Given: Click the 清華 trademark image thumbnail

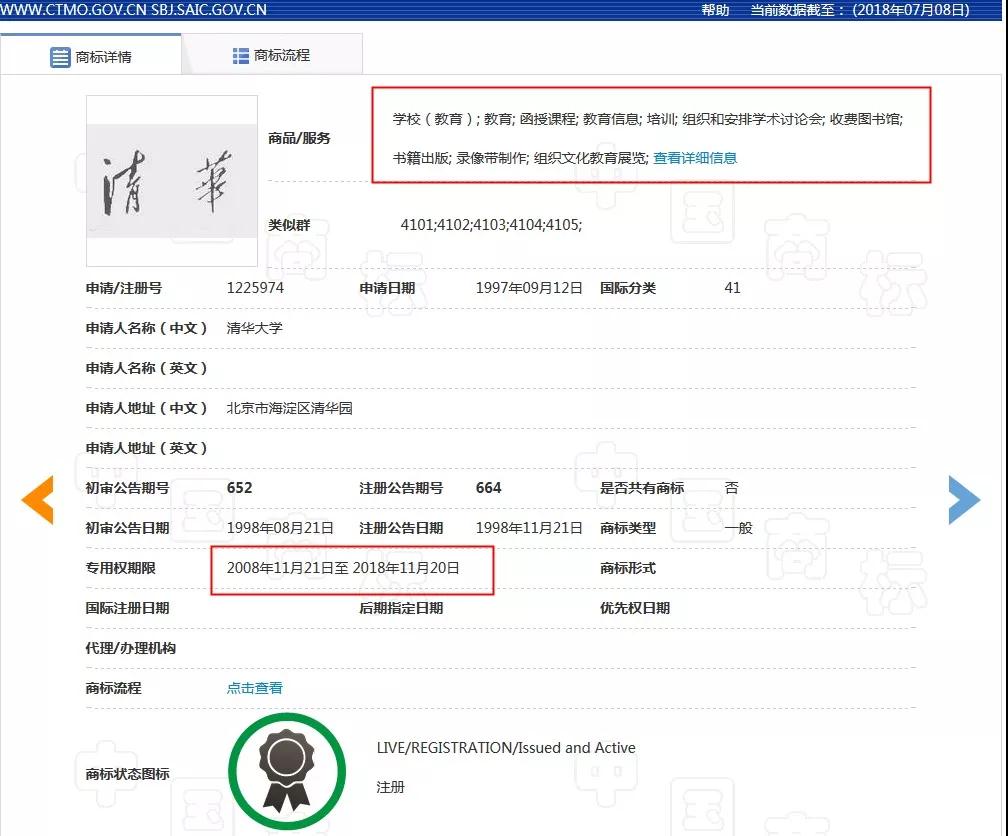Looking at the screenshot, I should 172,181.
